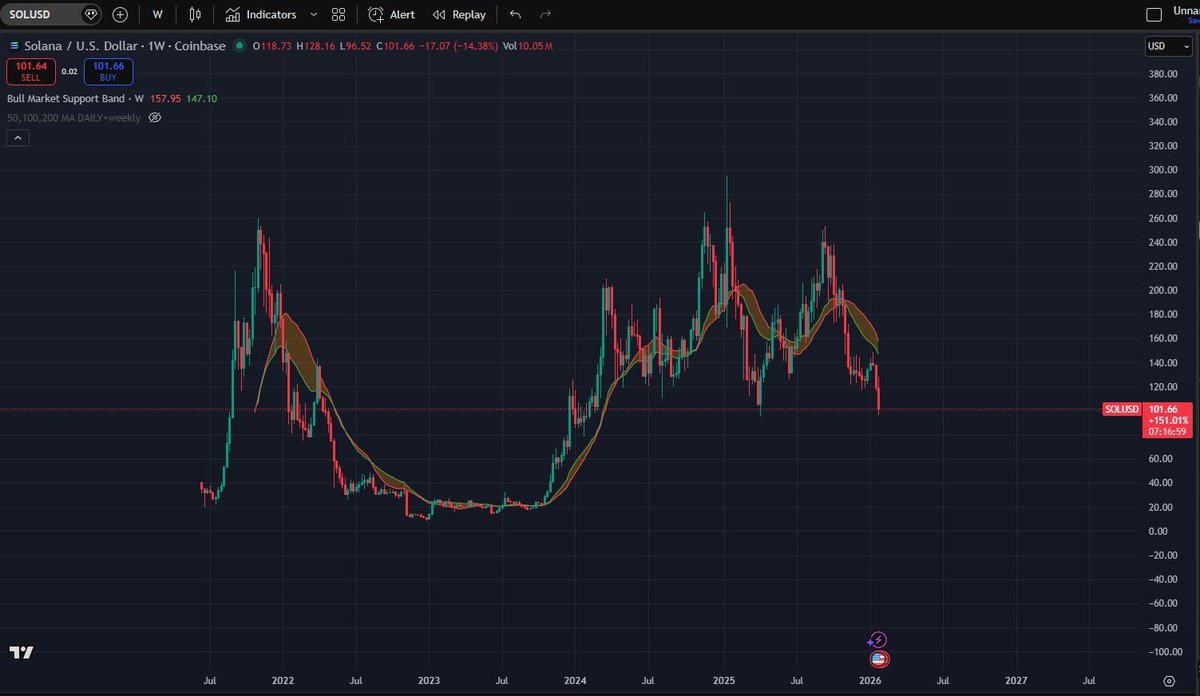Start bar Replay mode

pos(459,15)
